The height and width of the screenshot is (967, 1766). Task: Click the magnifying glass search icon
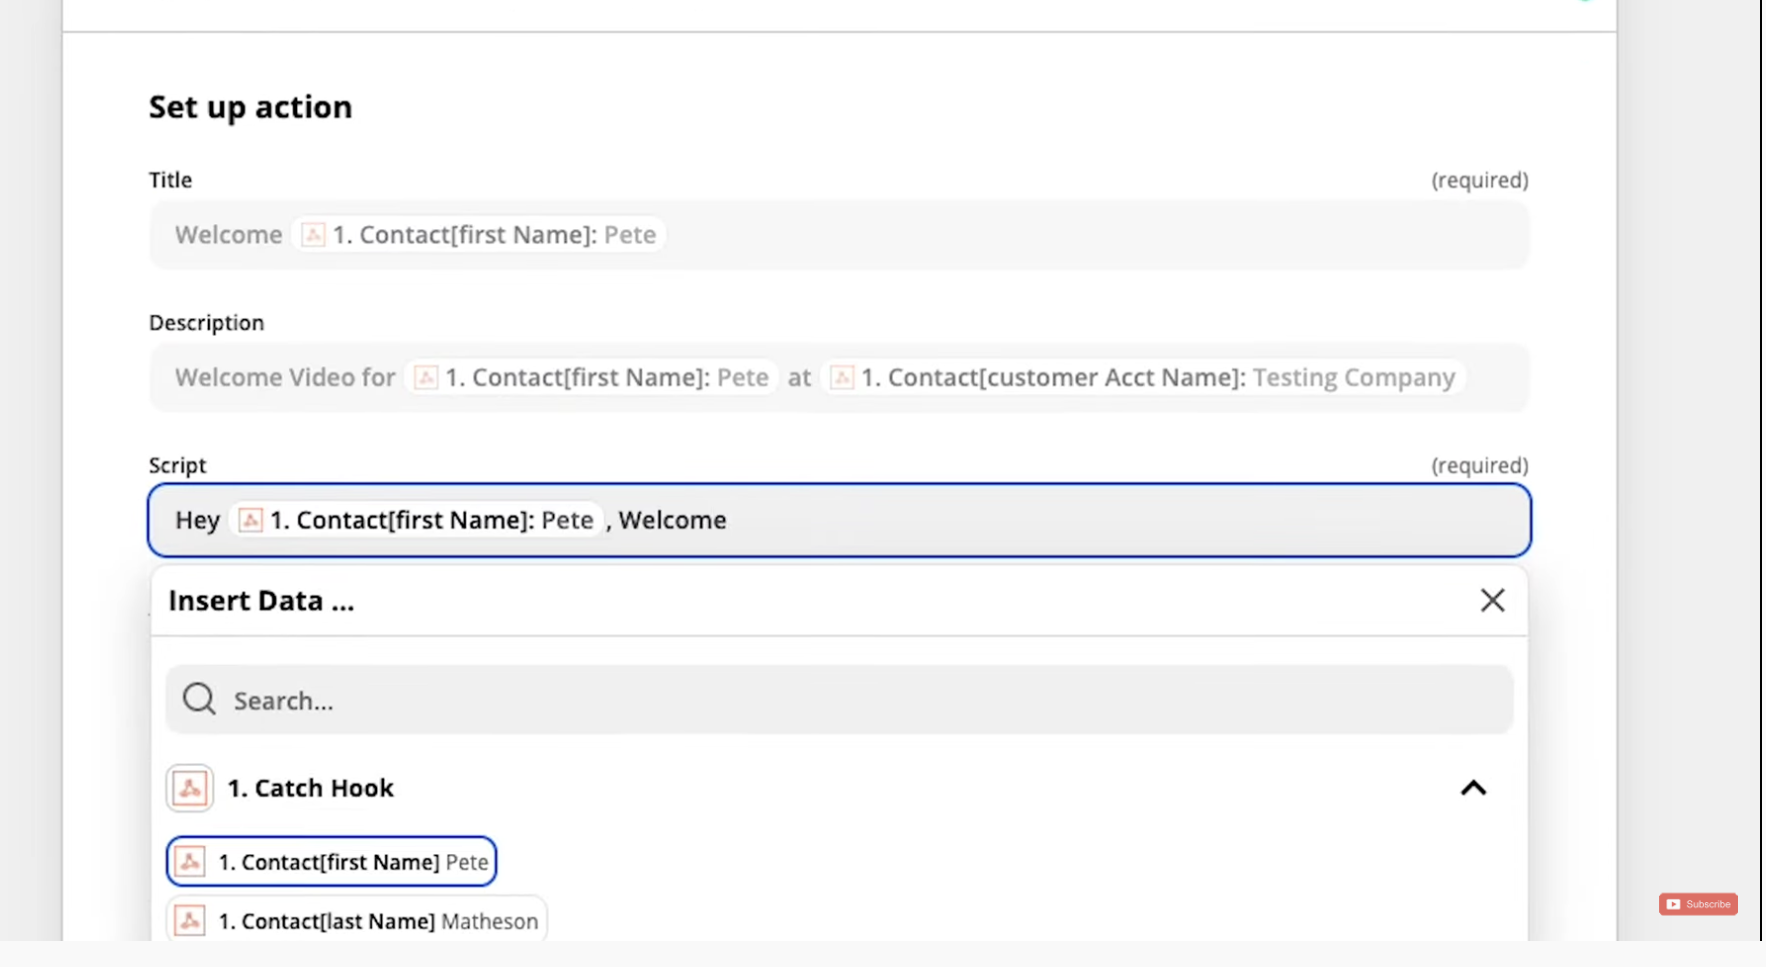click(x=199, y=699)
